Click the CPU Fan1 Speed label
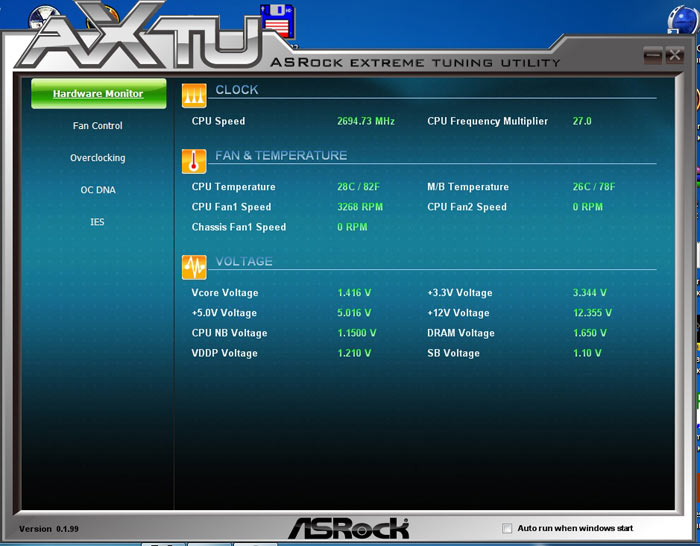 click(231, 207)
